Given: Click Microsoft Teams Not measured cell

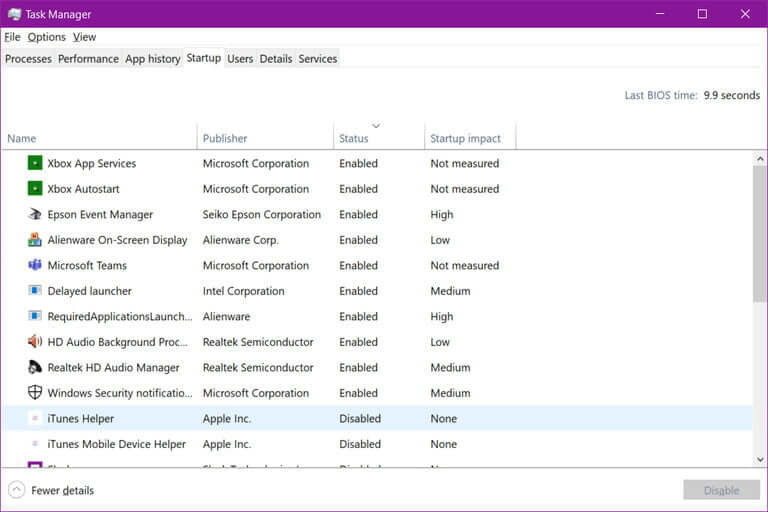Looking at the screenshot, I should [465, 266].
